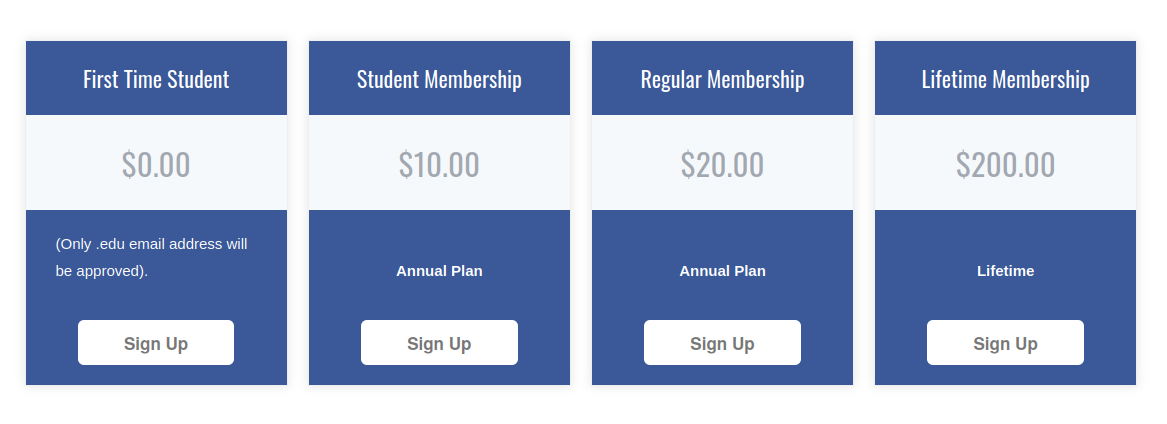Click the .edu email address note
This screenshot has height=424, width=1167.
[x=151, y=257]
